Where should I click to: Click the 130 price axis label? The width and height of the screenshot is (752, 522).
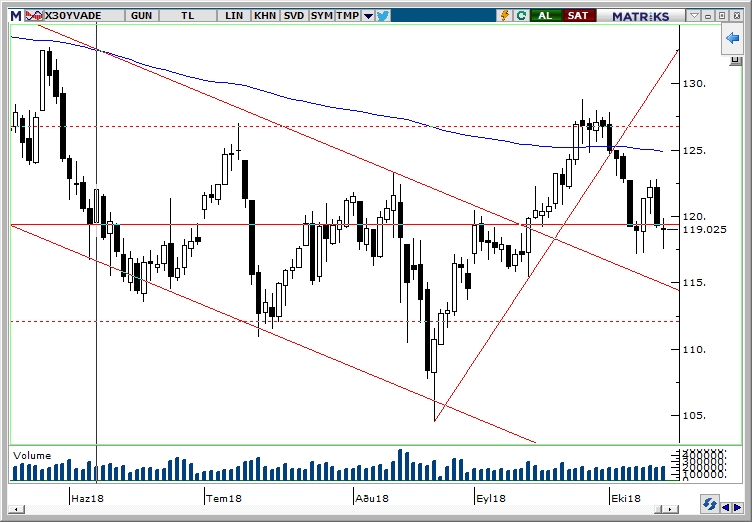694,83
